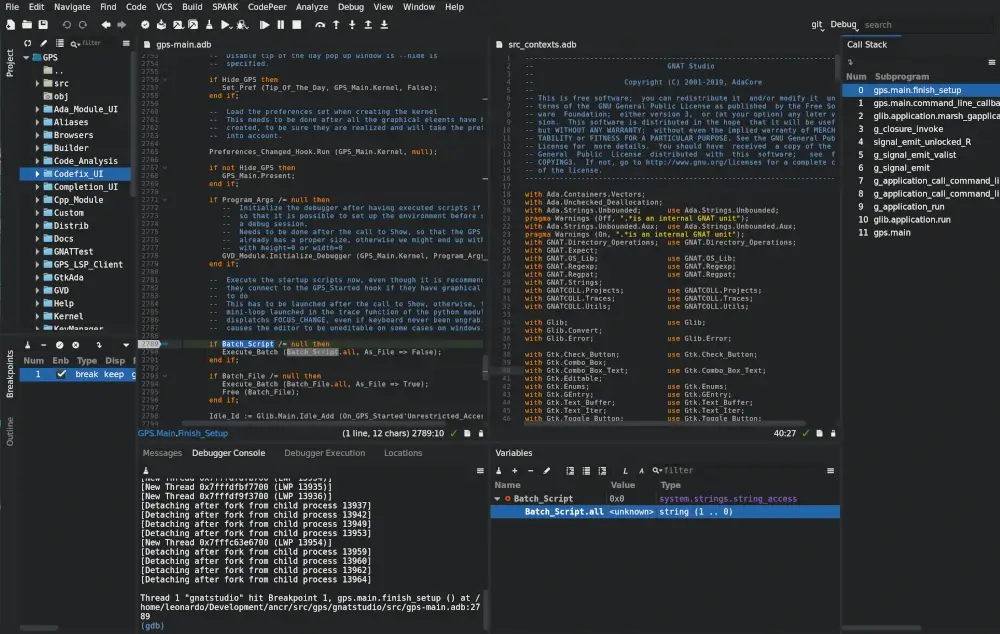This screenshot has height=634, width=1000.
Task: Start debugging with the bug icon
Action: tap(242, 25)
